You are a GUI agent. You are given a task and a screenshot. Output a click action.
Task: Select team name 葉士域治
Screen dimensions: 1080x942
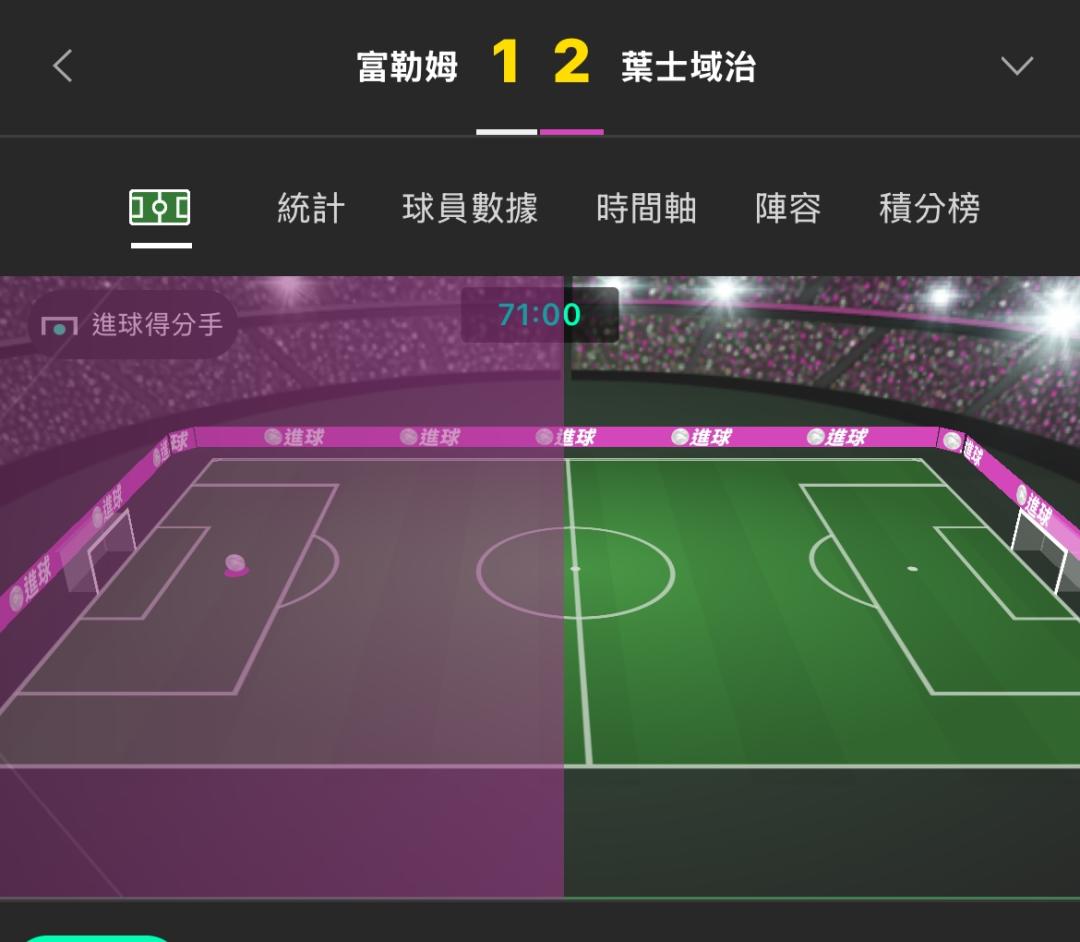(689, 67)
